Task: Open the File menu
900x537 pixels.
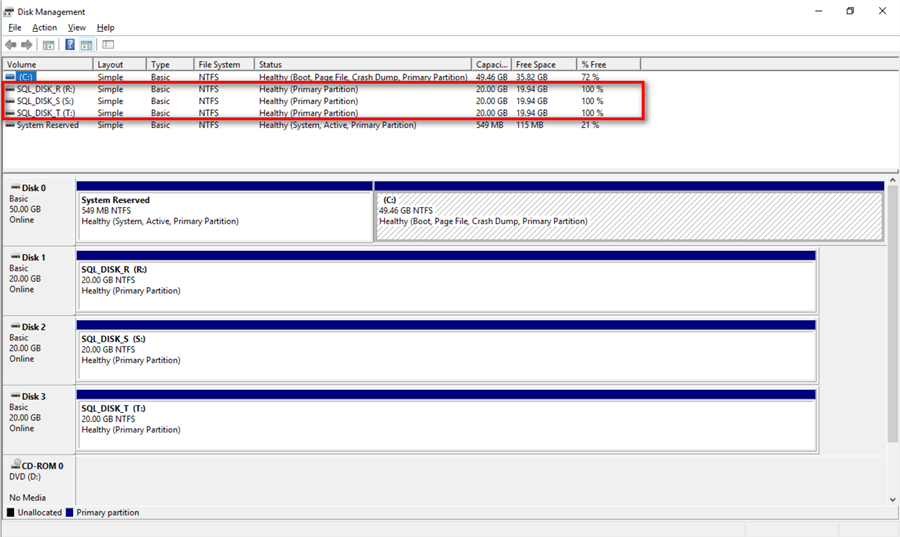Action: tap(14, 28)
